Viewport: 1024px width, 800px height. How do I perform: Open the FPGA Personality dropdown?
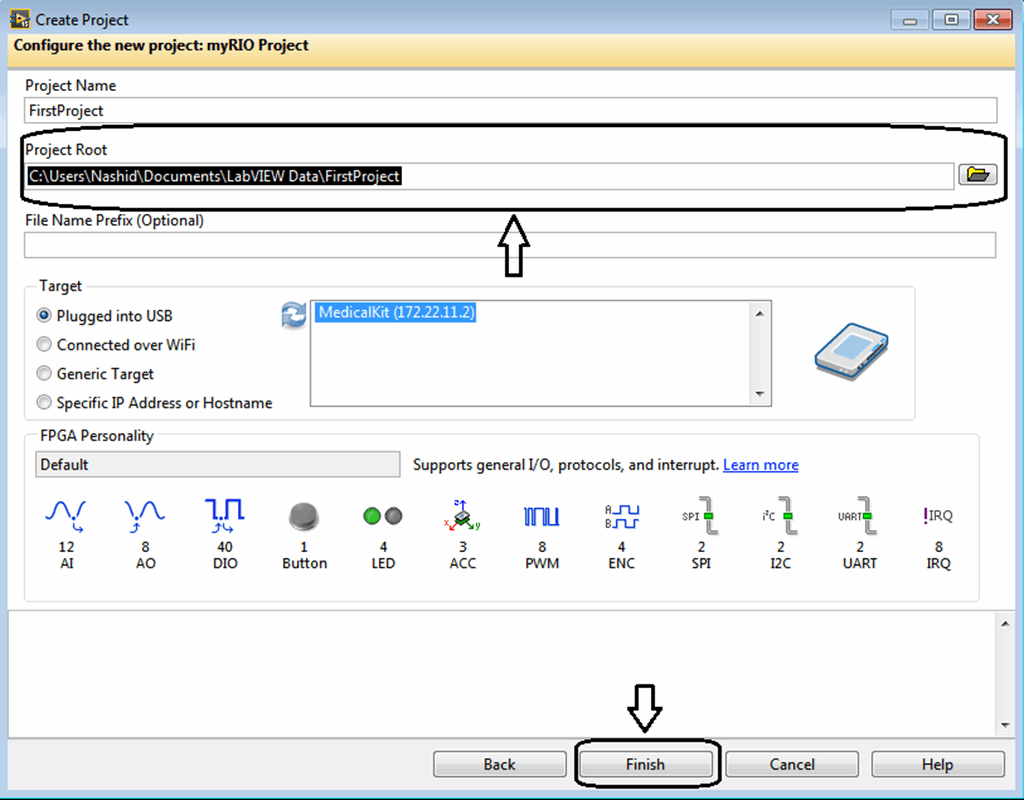click(x=217, y=464)
